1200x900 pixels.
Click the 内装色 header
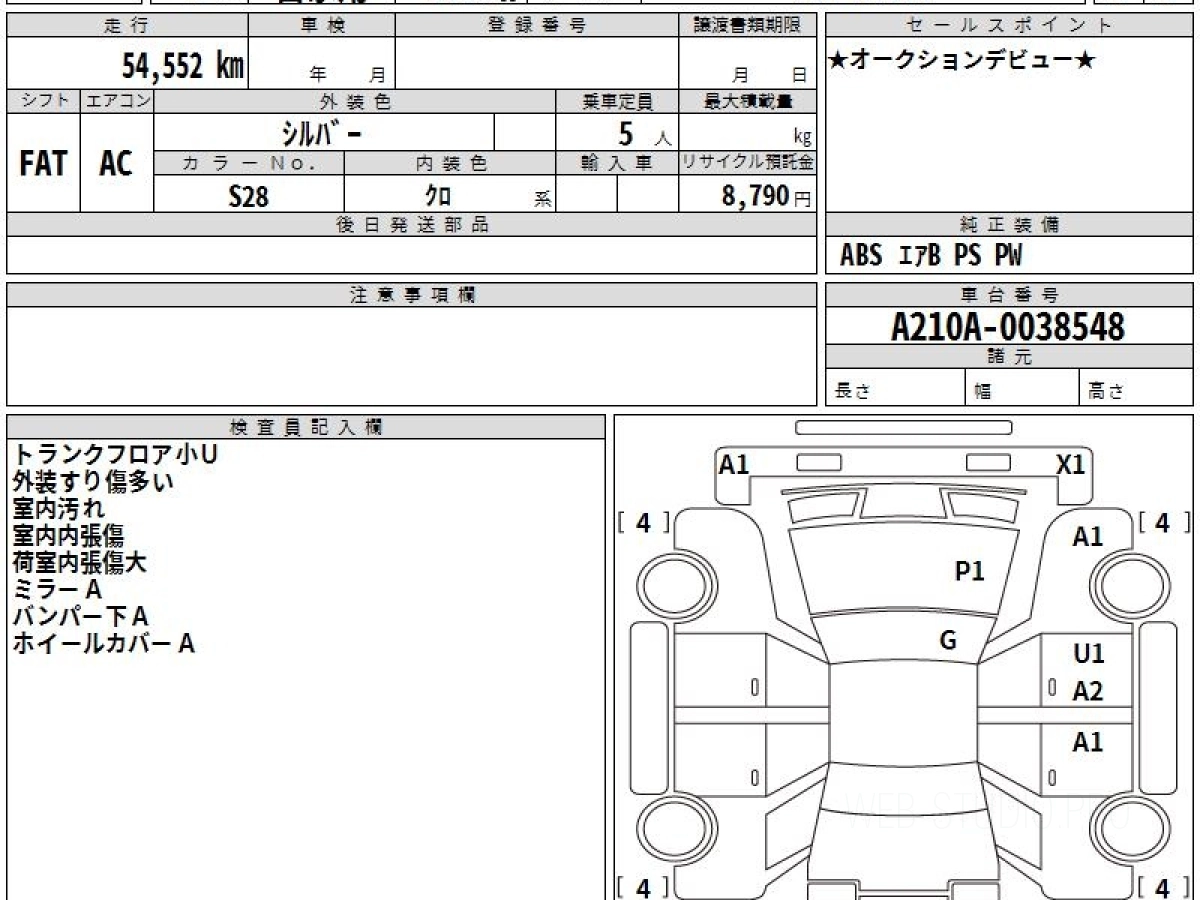(450, 164)
